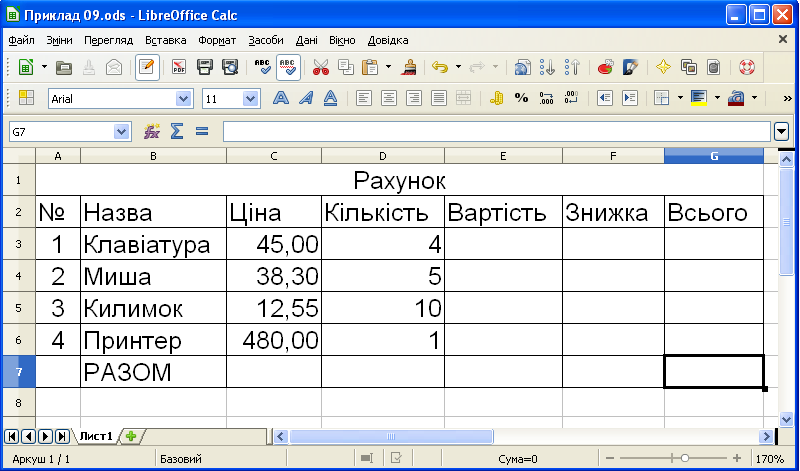Show Draw Functions icon

(x=631, y=67)
